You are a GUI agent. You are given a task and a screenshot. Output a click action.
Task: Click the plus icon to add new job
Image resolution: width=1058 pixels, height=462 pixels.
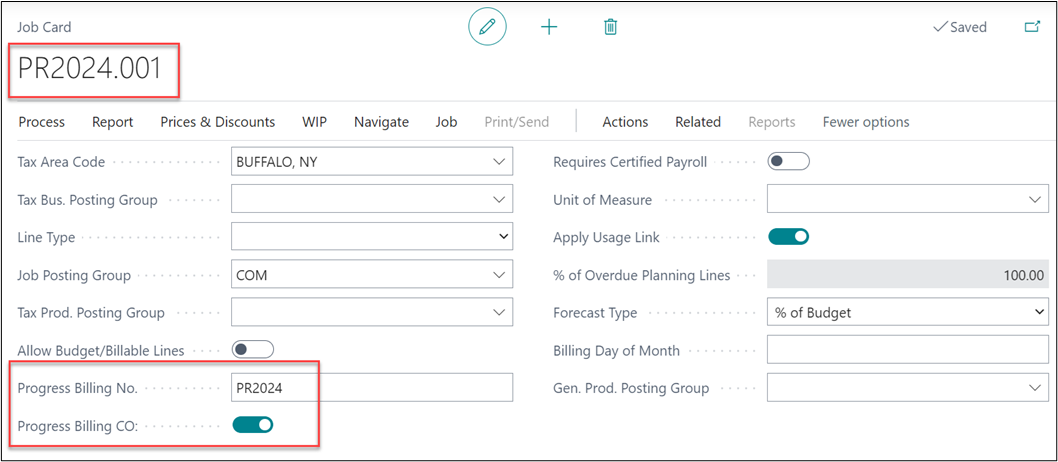tap(549, 27)
